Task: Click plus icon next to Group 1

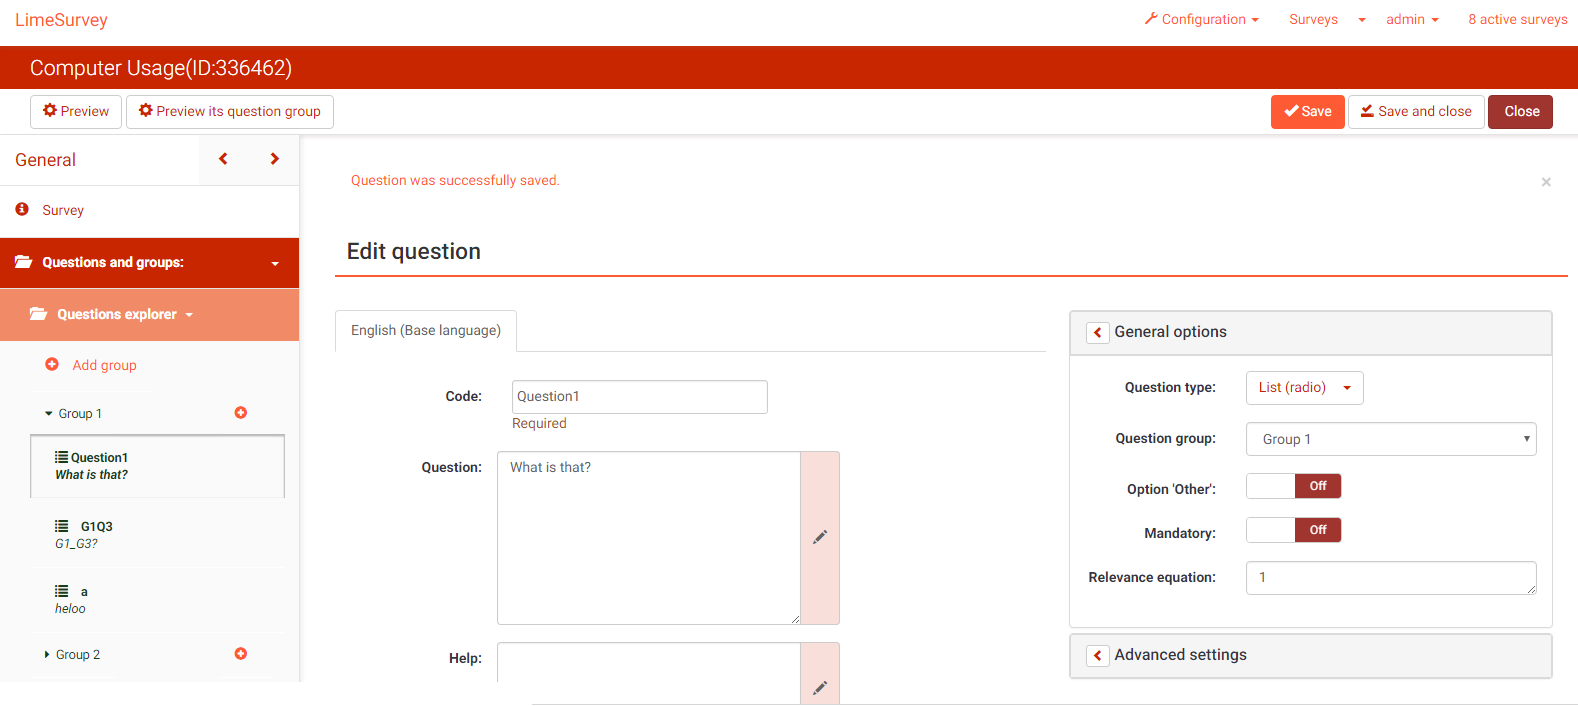Action: (241, 413)
